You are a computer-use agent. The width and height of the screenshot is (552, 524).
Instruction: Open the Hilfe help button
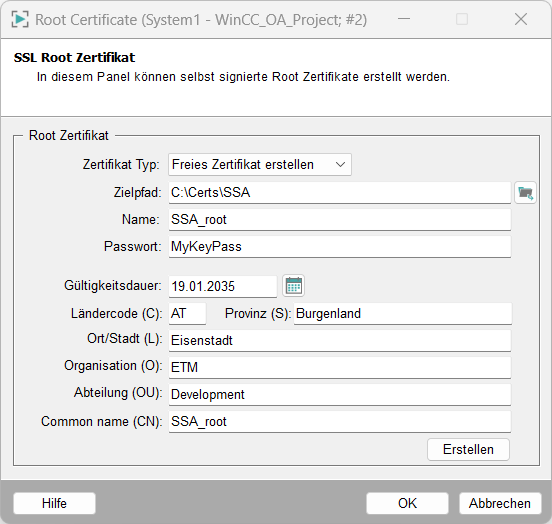coord(54,503)
